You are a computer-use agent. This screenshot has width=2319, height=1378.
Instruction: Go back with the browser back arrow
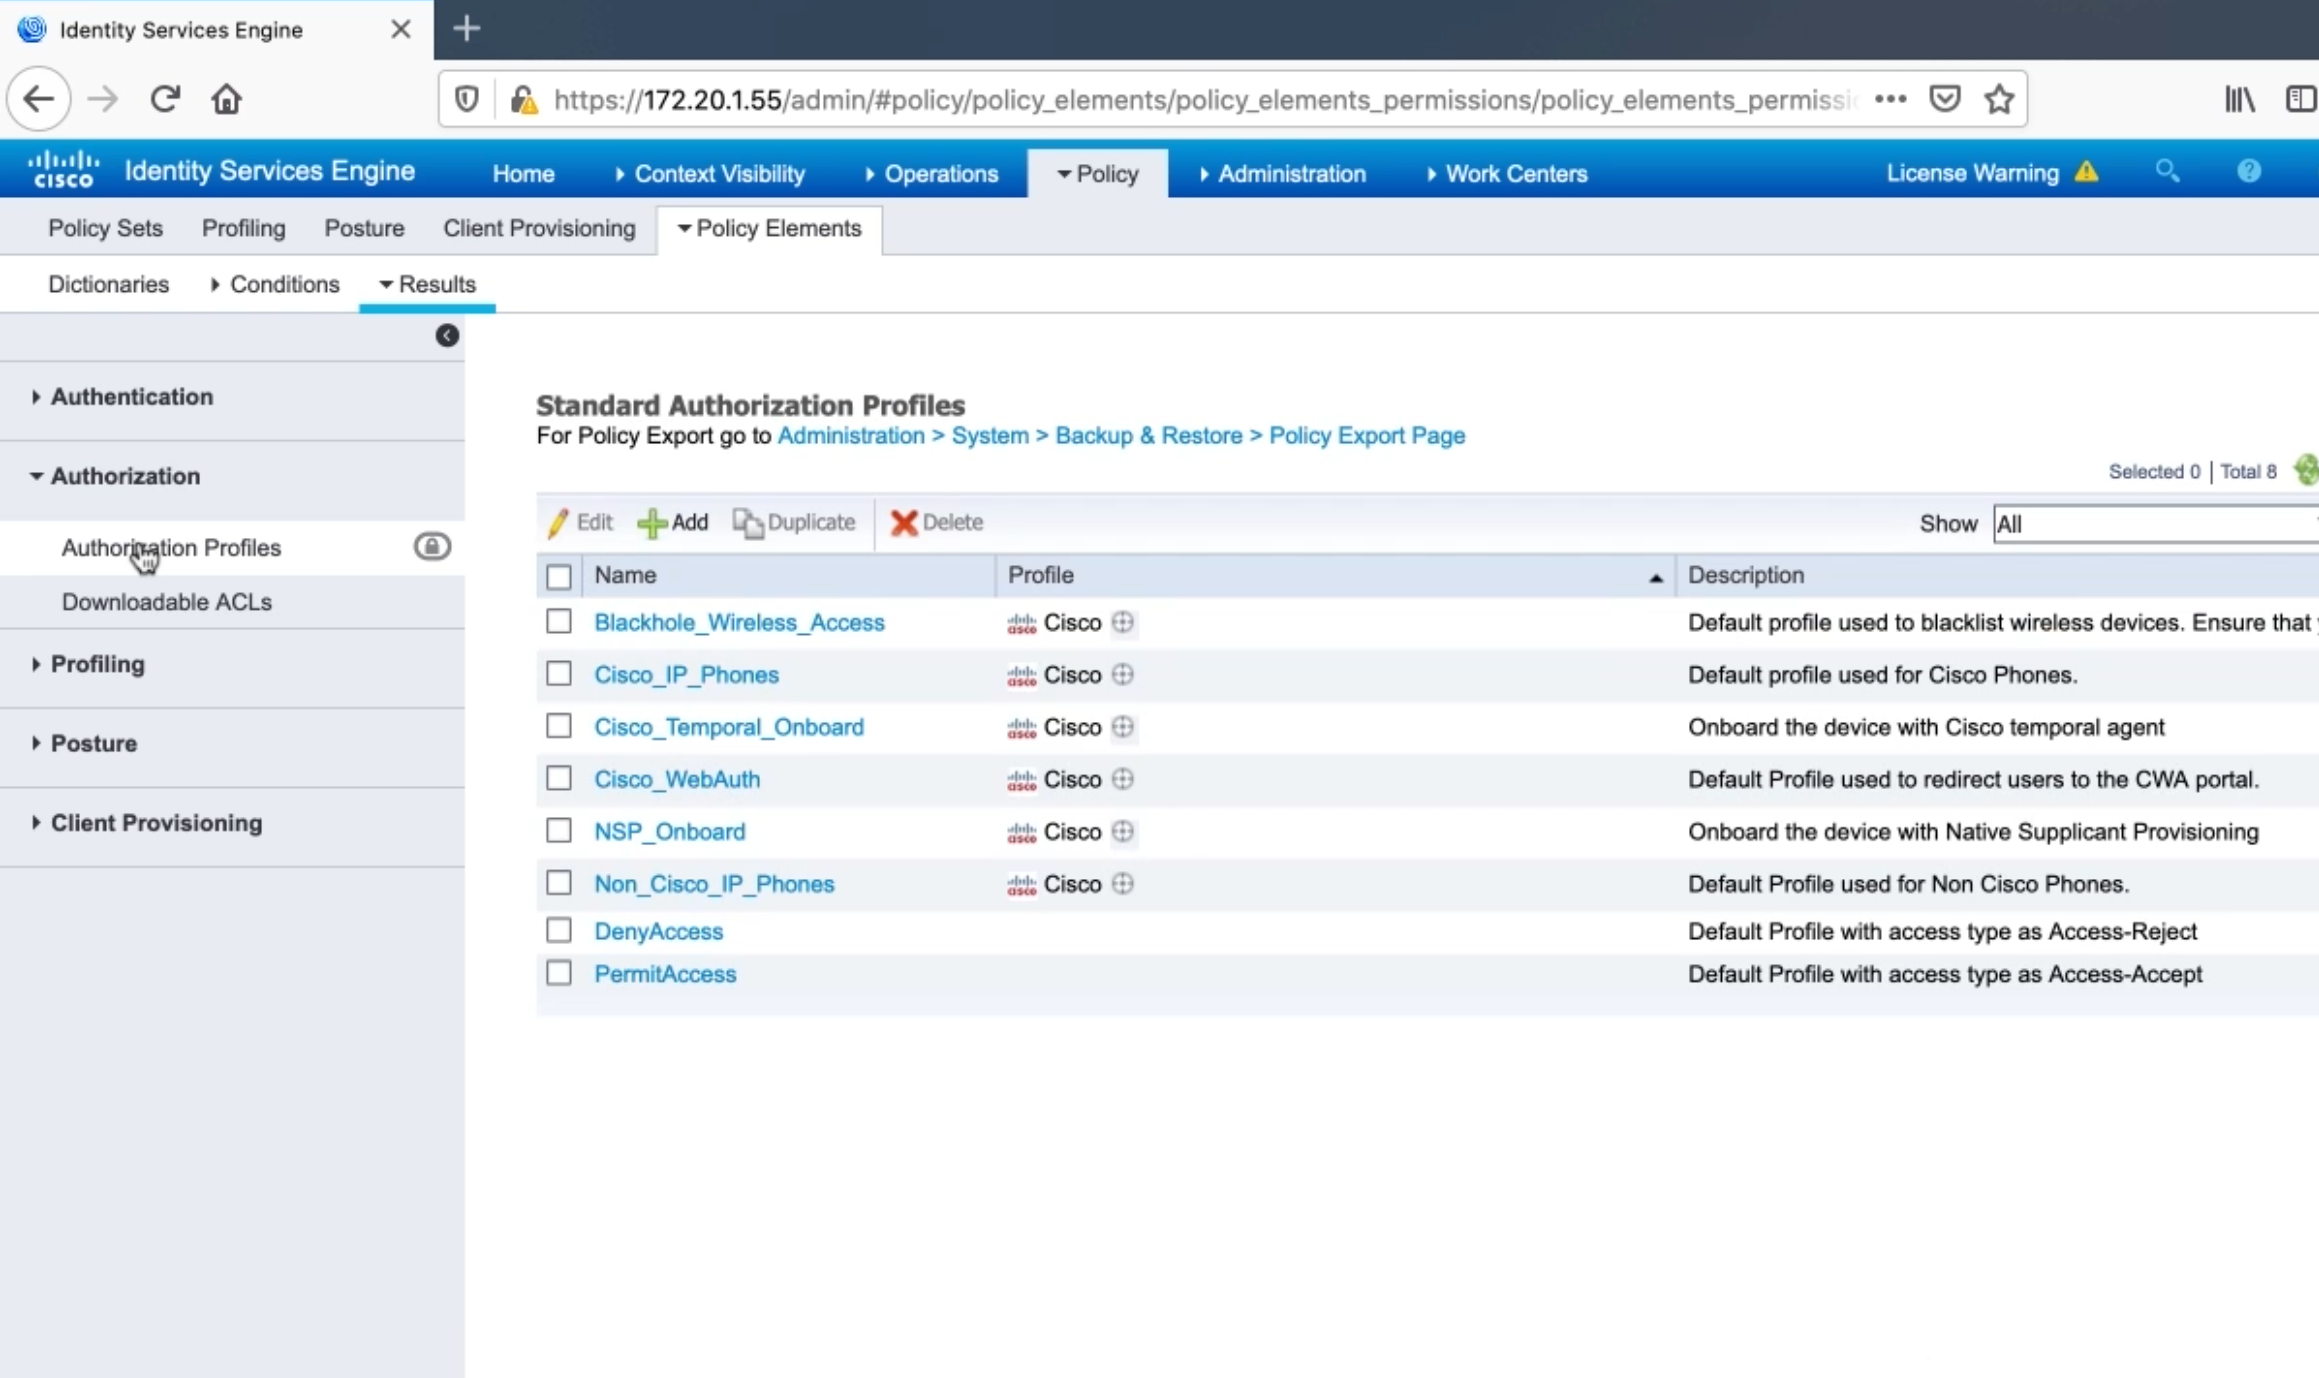[39, 99]
